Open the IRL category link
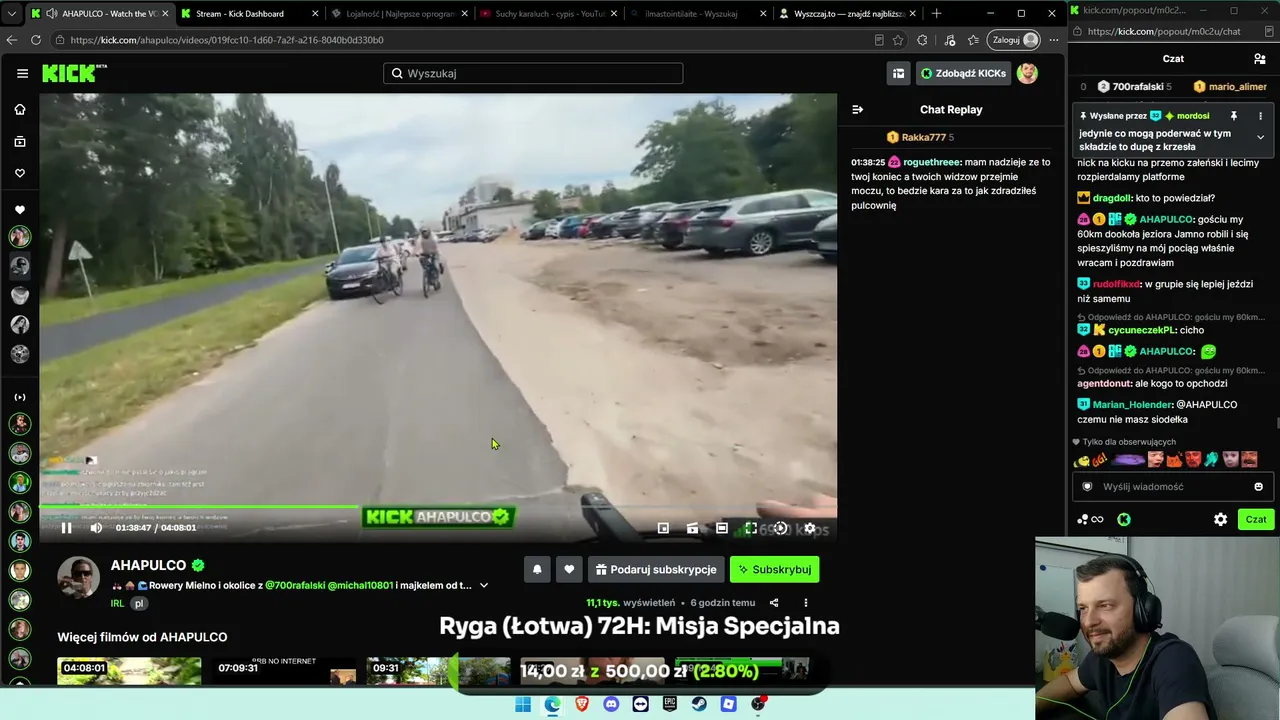The image size is (1280, 720). coord(118,604)
